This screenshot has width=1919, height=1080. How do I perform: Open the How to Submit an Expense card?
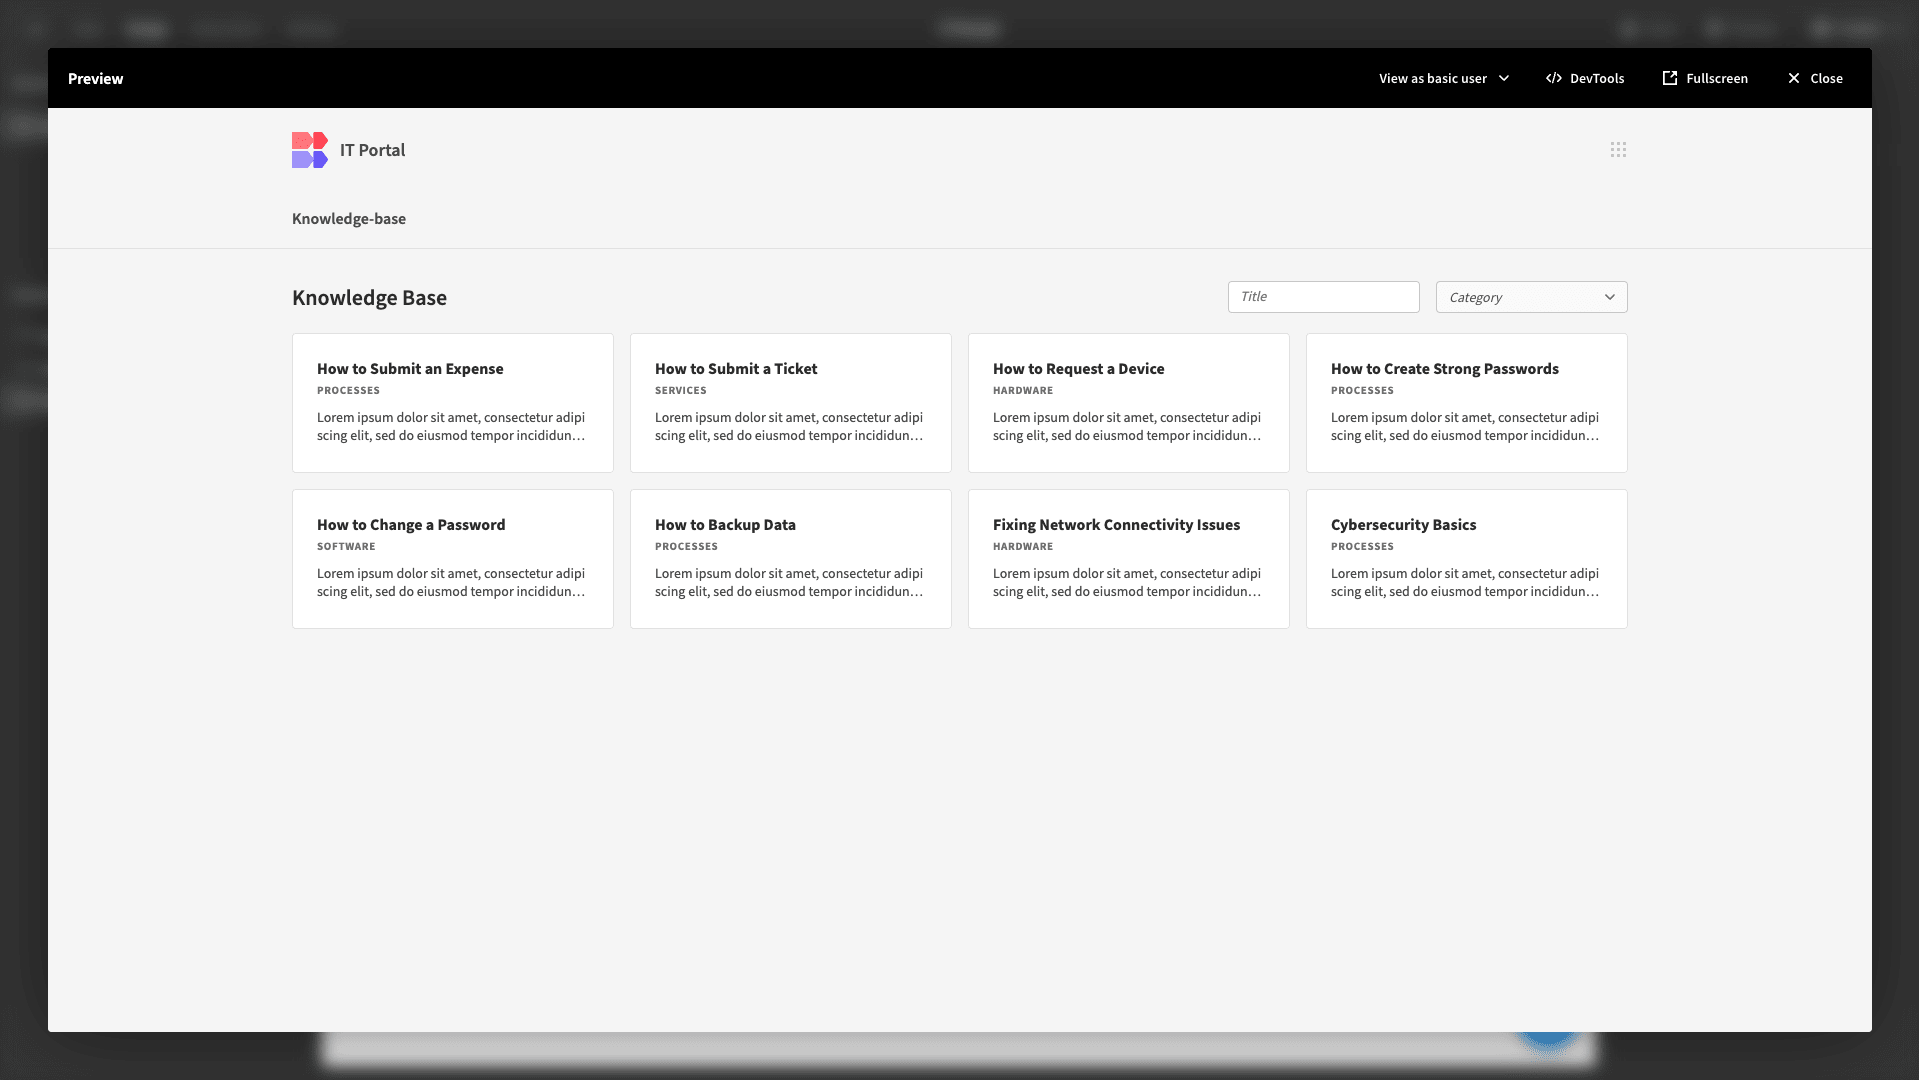pos(453,403)
